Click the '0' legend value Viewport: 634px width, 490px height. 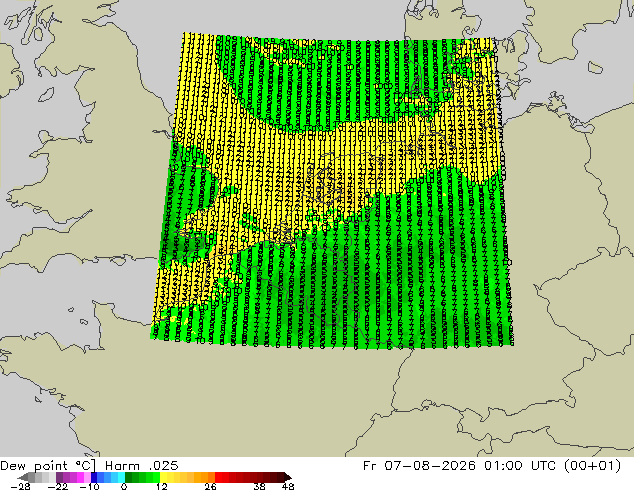[124, 486]
